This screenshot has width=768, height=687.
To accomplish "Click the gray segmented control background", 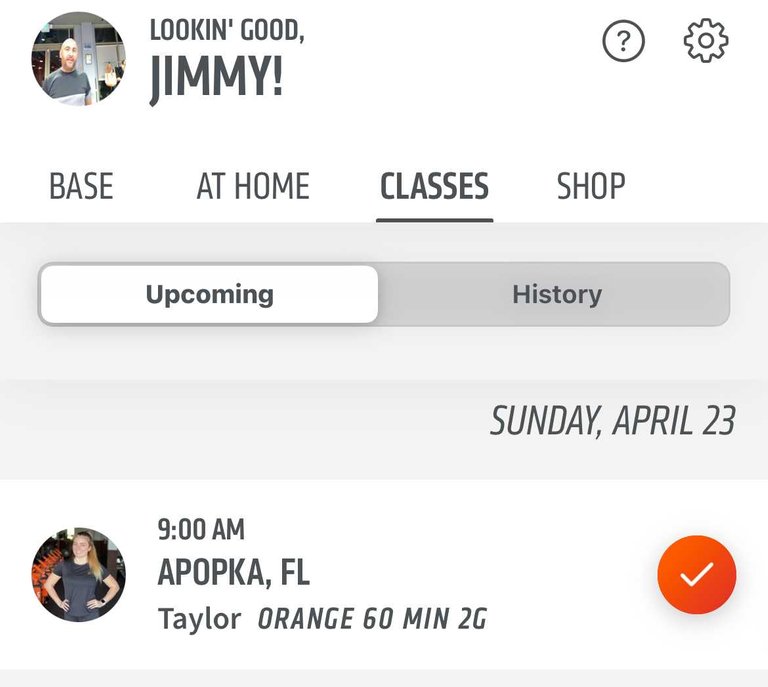I will tap(384, 294).
